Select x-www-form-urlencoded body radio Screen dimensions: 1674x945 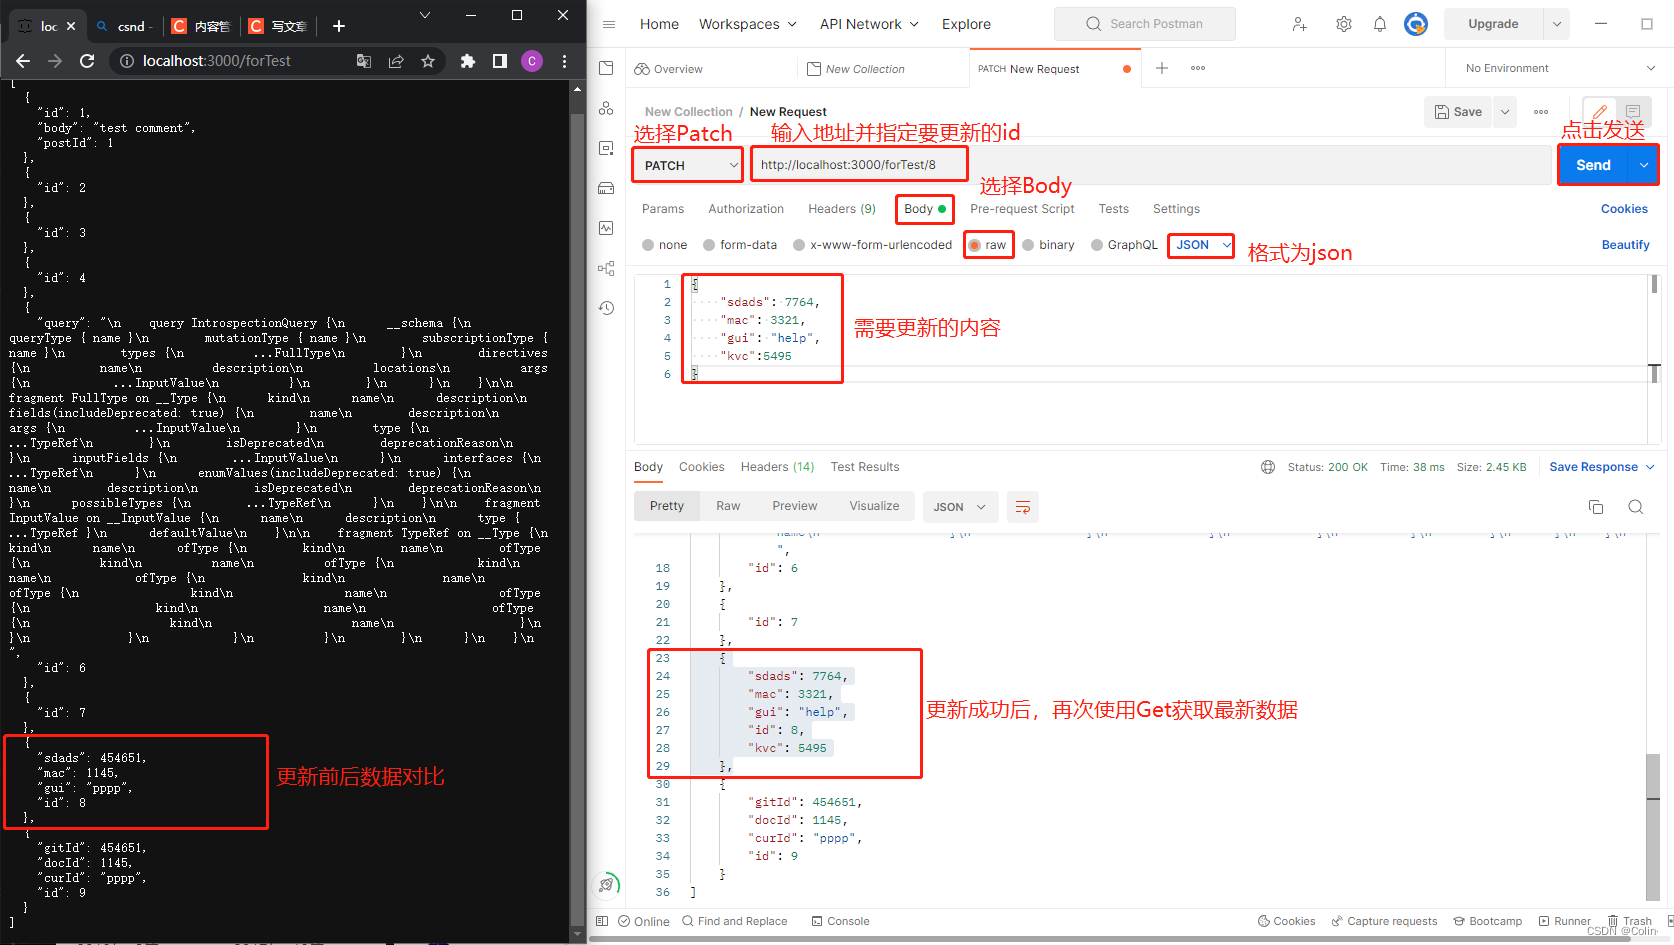point(799,245)
